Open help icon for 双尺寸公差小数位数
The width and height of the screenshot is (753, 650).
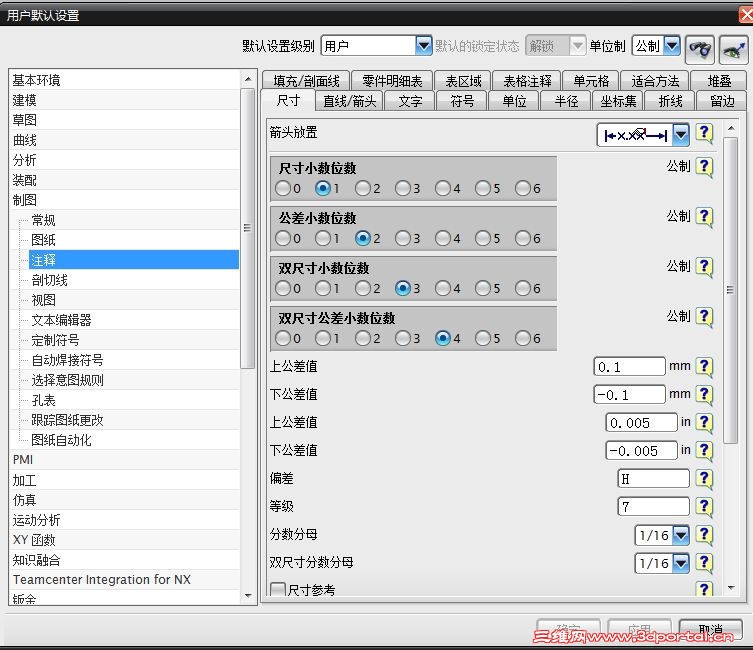704,317
